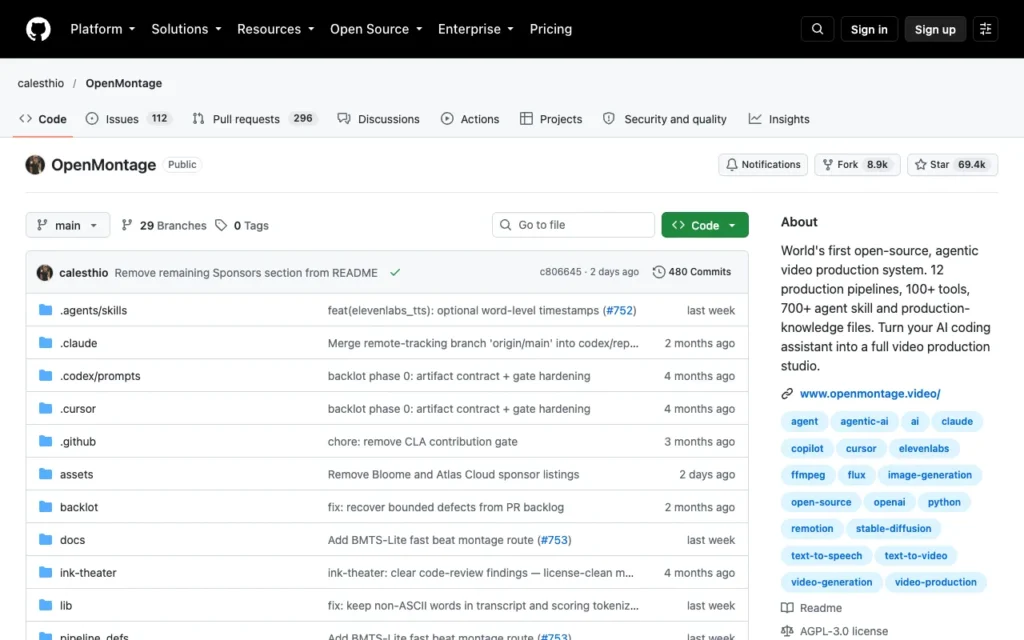
Task: Select the Code tab
Action: tap(43, 119)
